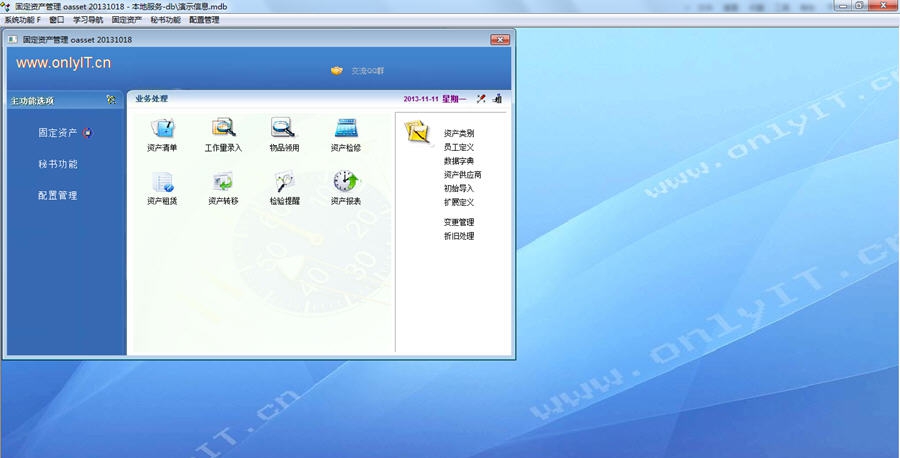Open the 系统功能 F menu
900x458 pixels.
(x=22, y=20)
